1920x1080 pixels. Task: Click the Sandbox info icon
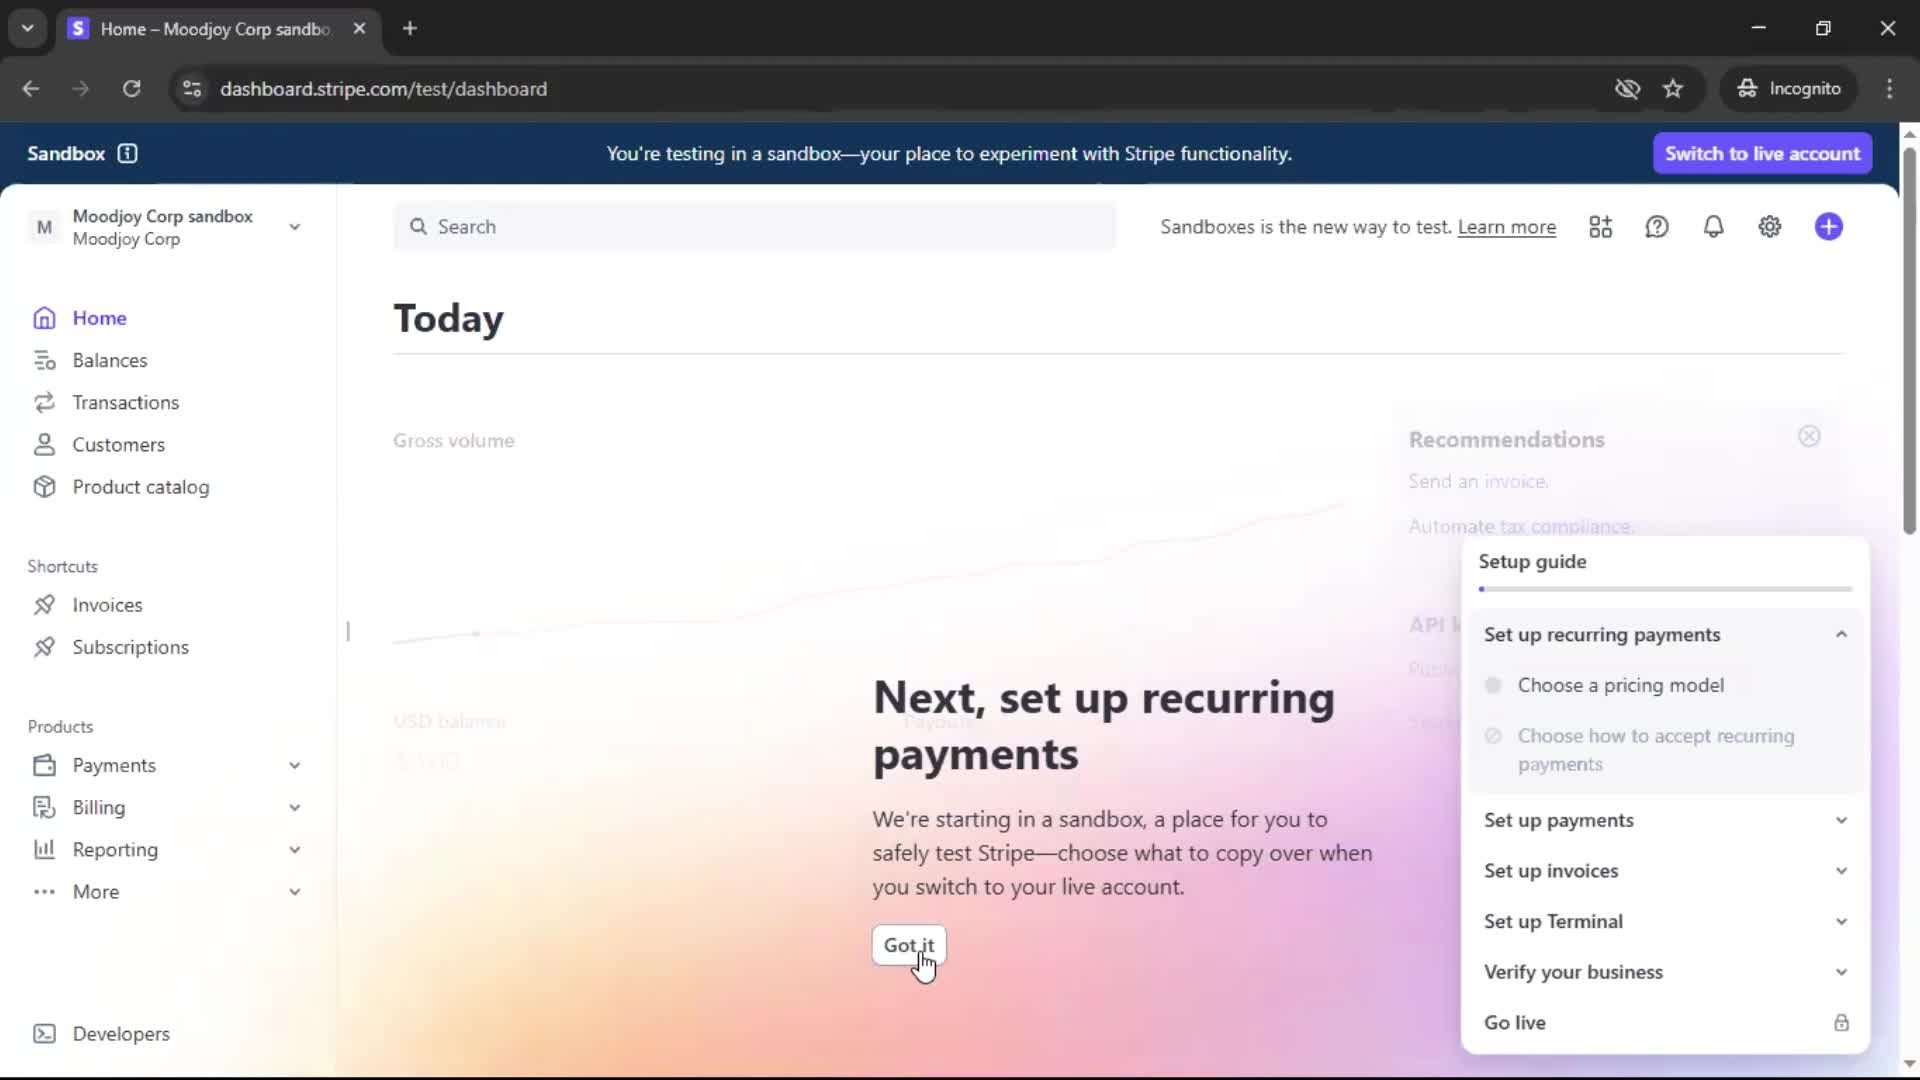click(127, 153)
